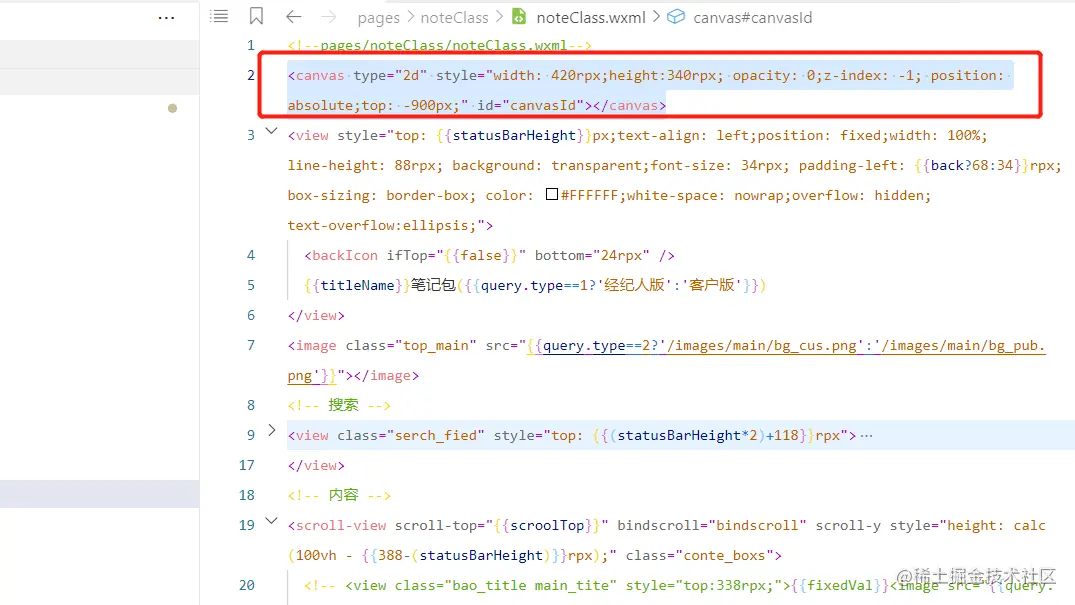Go forward with the right arrow
Image resolution: width=1075 pixels, height=605 pixels.
(x=329, y=17)
